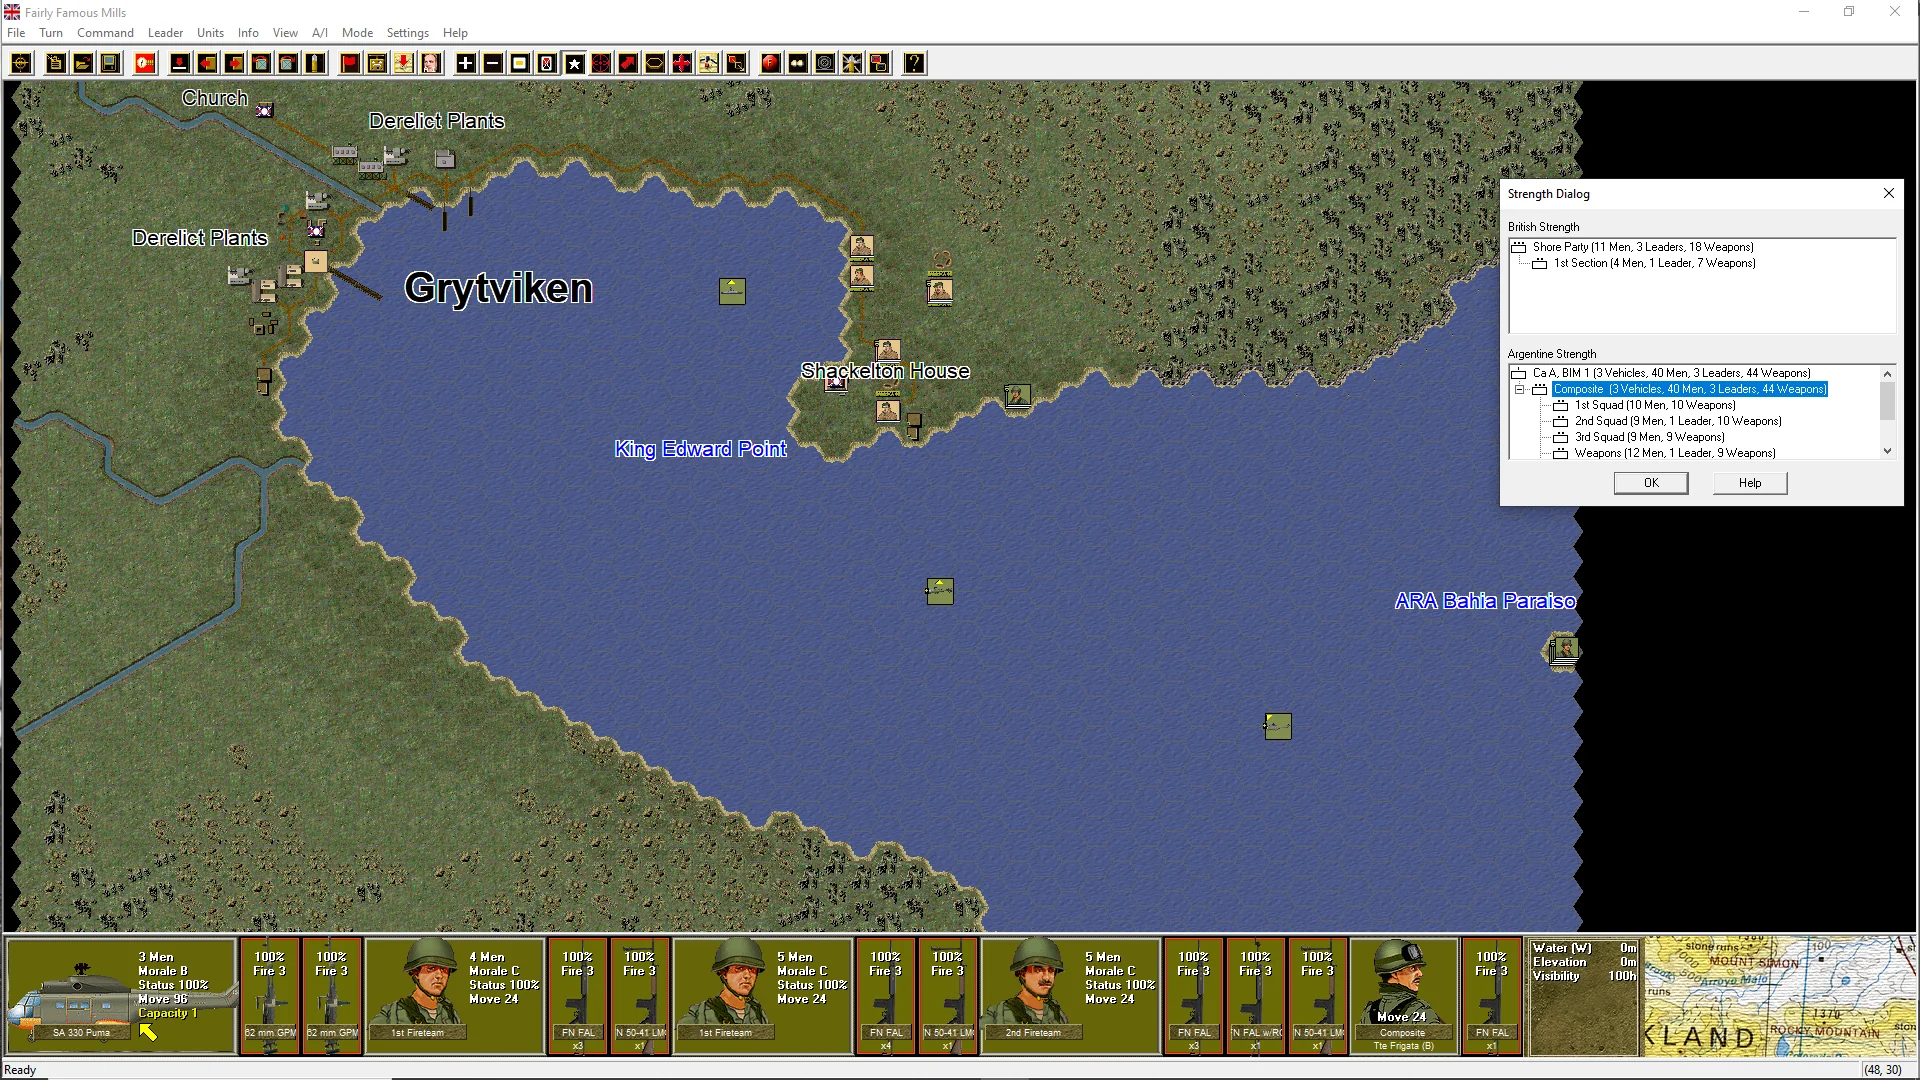
Task: Click the zoom in plus toolbar icon
Action: [x=466, y=64]
